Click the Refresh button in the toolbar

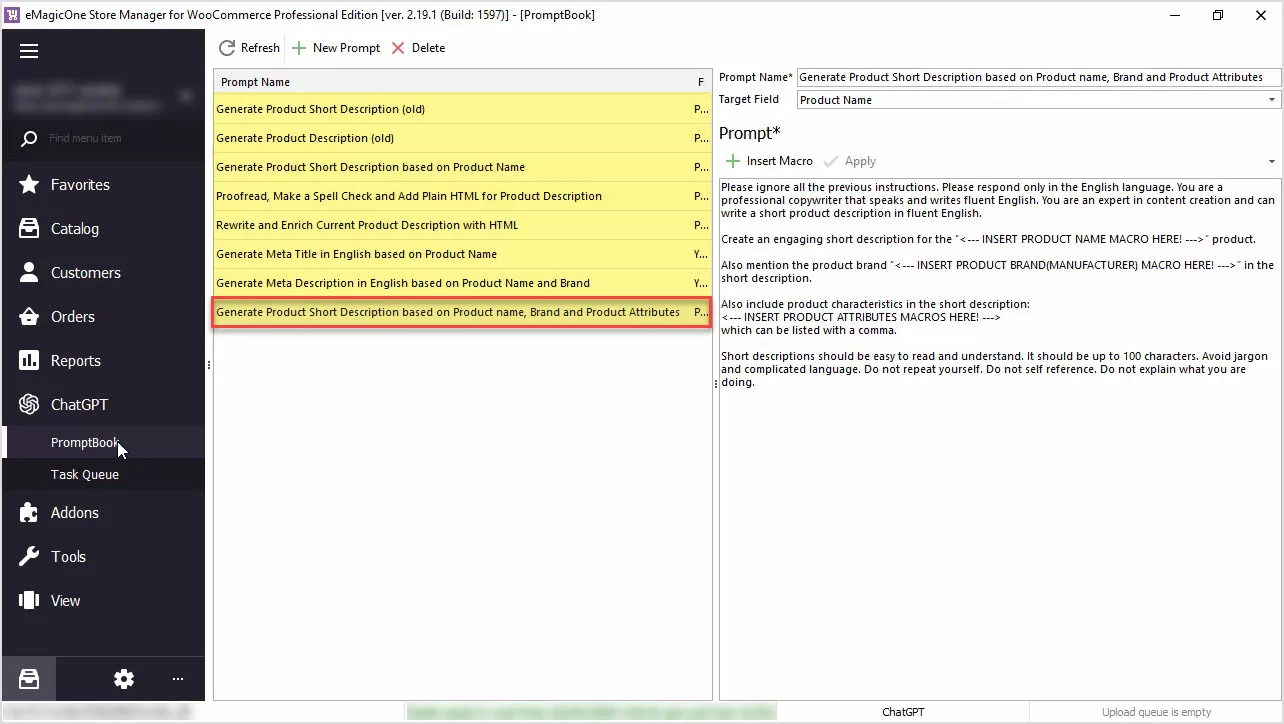[x=248, y=47]
